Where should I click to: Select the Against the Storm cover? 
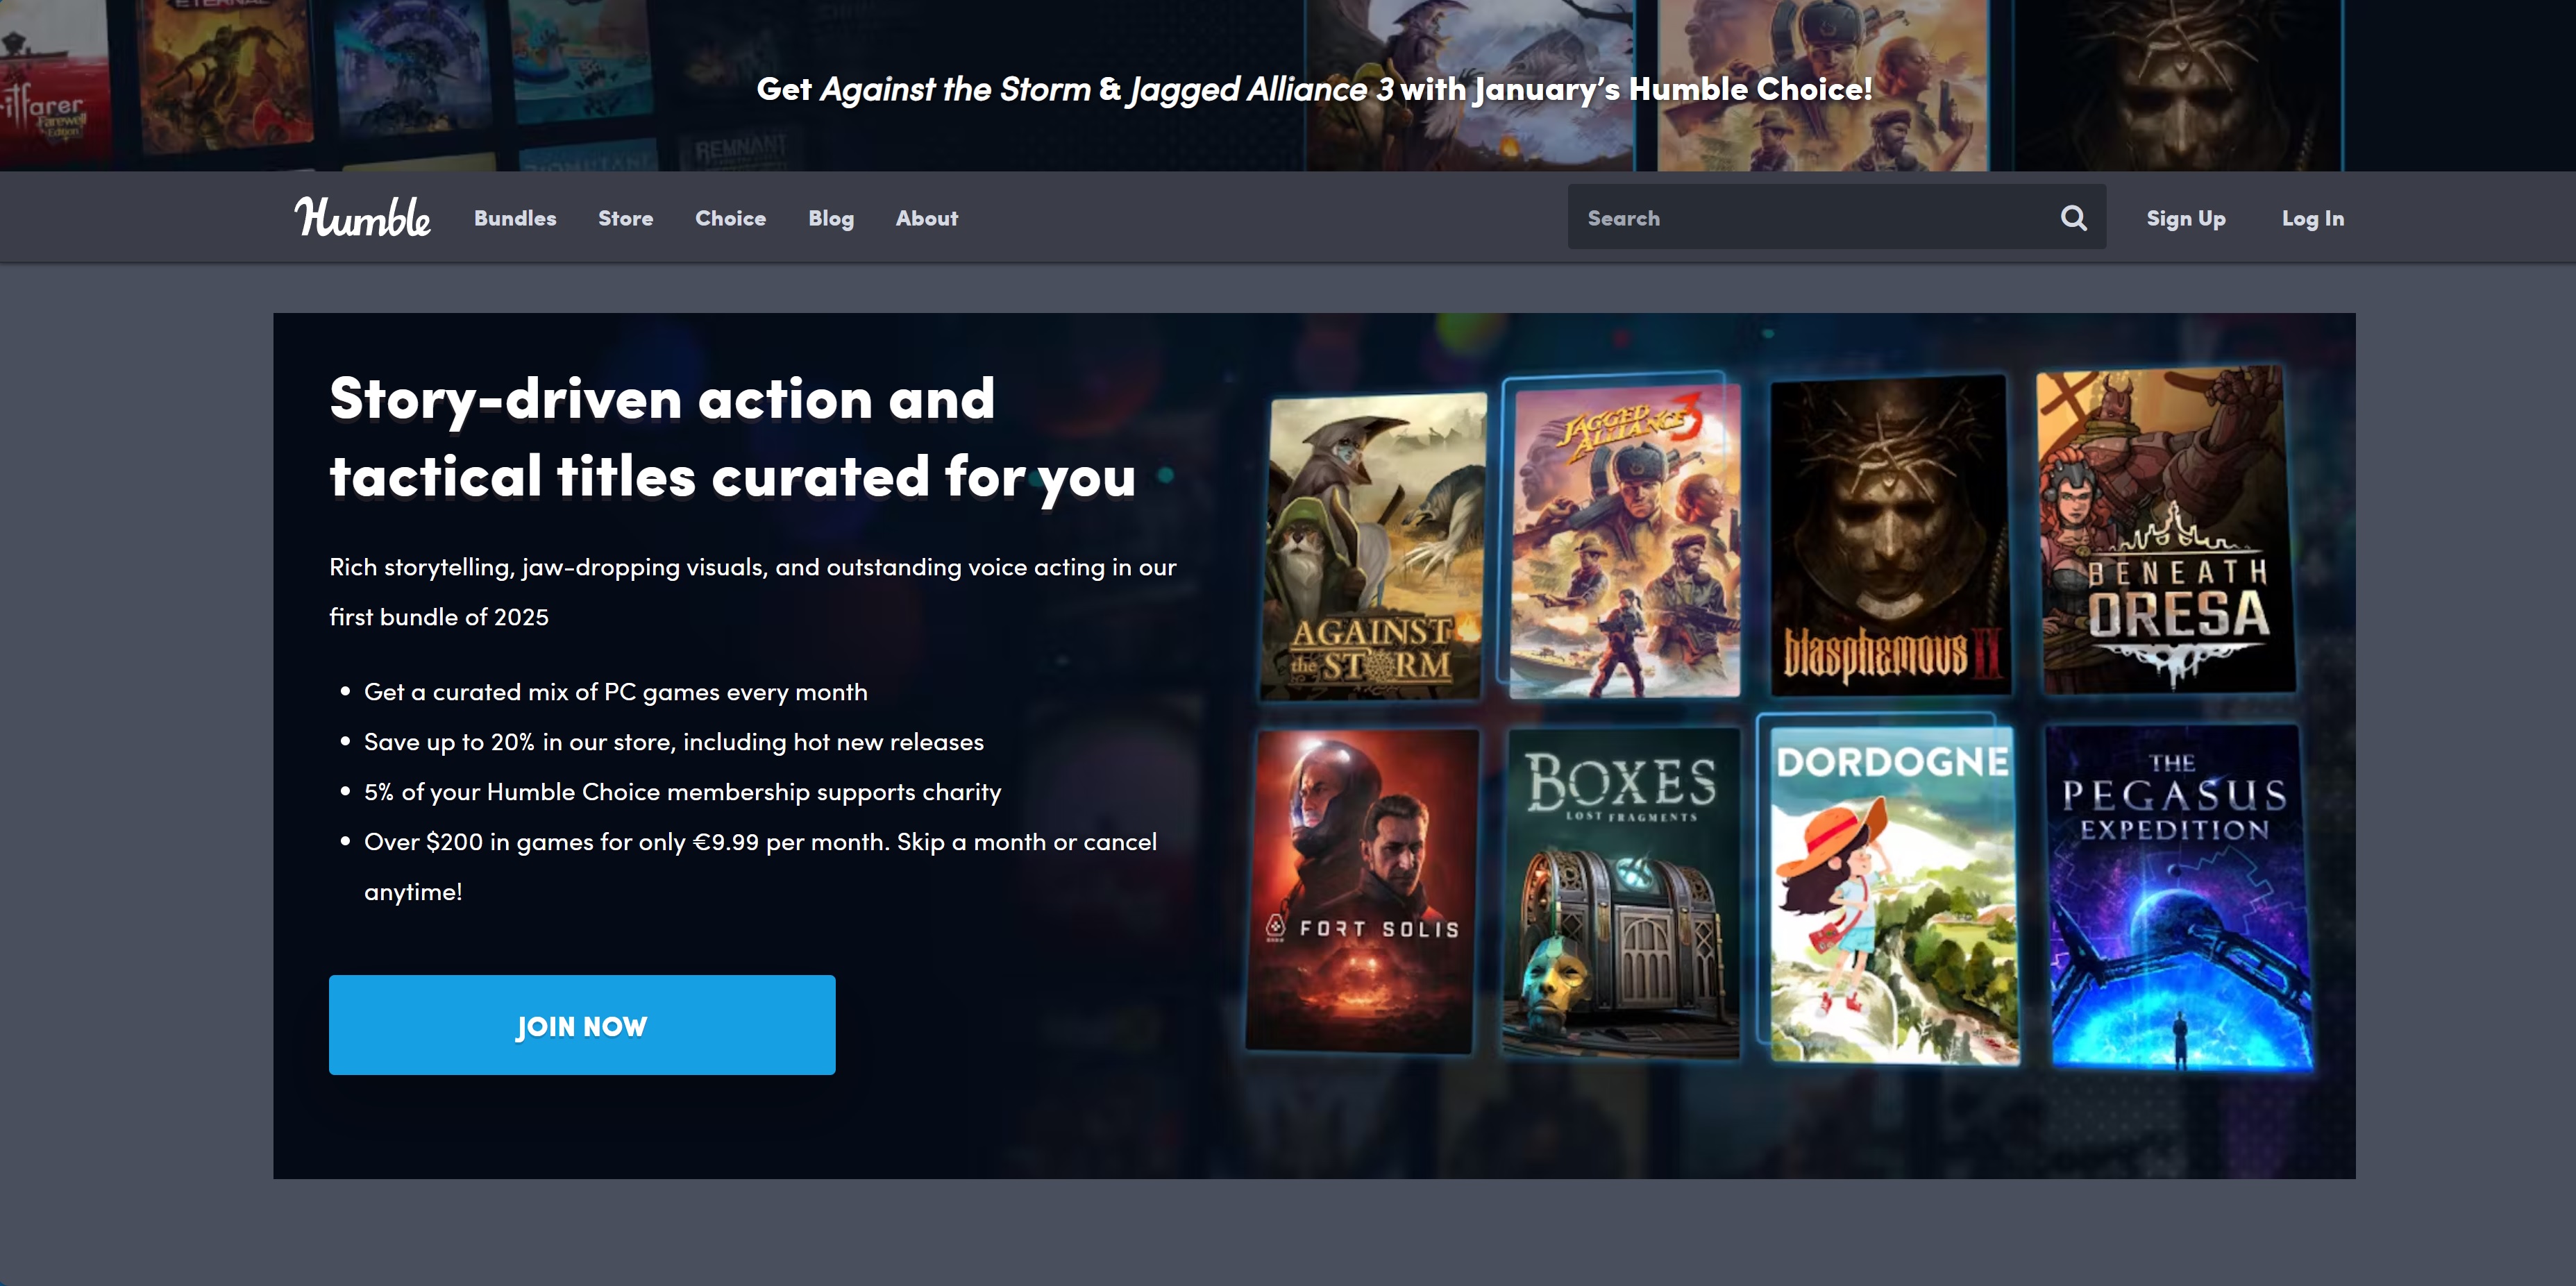pos(1373,546)
